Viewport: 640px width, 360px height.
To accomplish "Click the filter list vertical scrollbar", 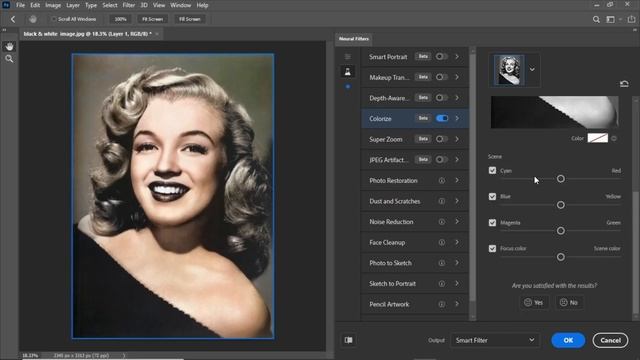I will [x=473, y=178].
